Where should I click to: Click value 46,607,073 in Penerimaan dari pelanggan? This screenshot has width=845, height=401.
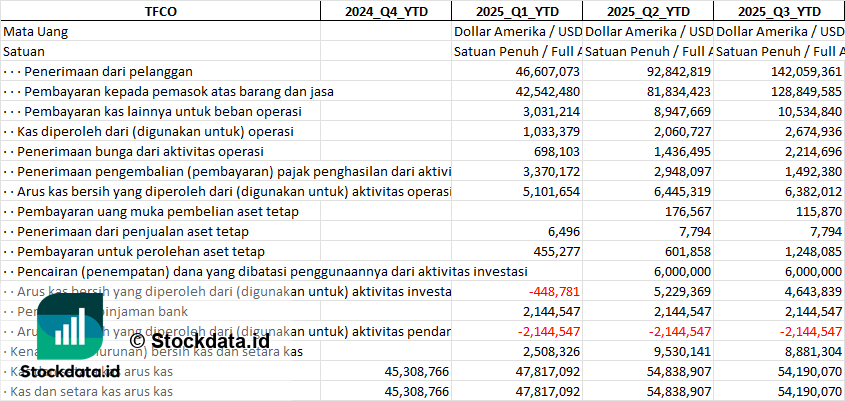tap(546, 71)
